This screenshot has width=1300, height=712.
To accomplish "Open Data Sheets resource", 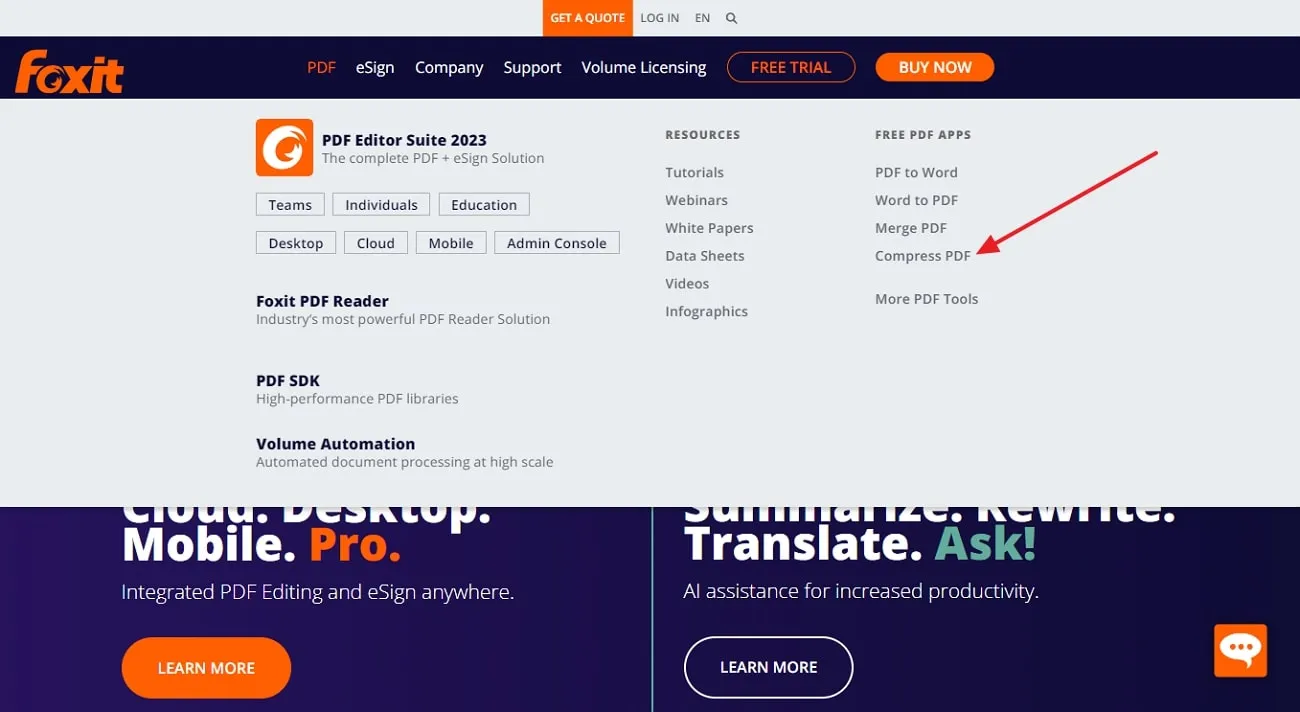I will (x=705, y=256).
